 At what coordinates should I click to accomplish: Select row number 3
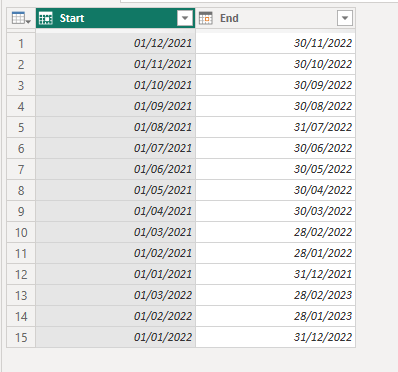[21, 85]
